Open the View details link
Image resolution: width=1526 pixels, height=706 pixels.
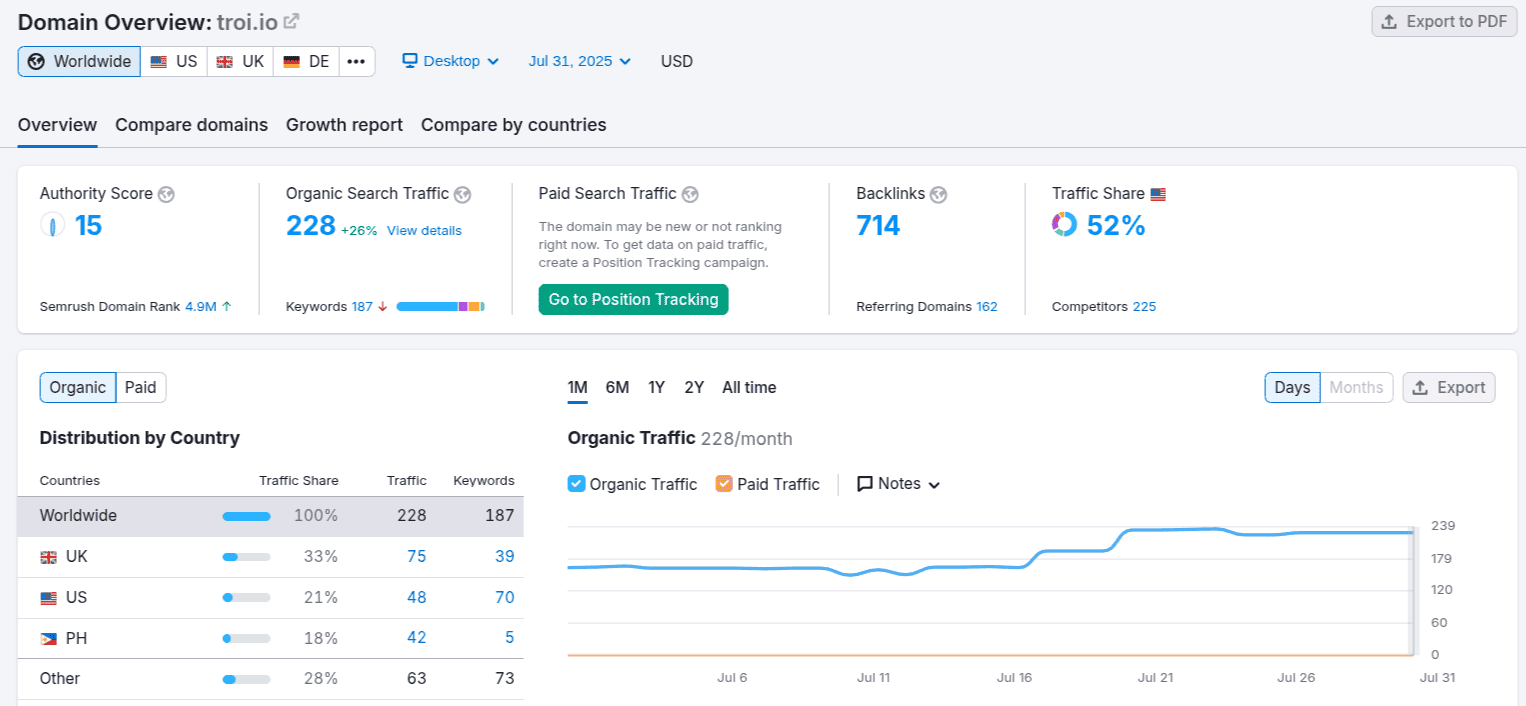pos(424,231)
